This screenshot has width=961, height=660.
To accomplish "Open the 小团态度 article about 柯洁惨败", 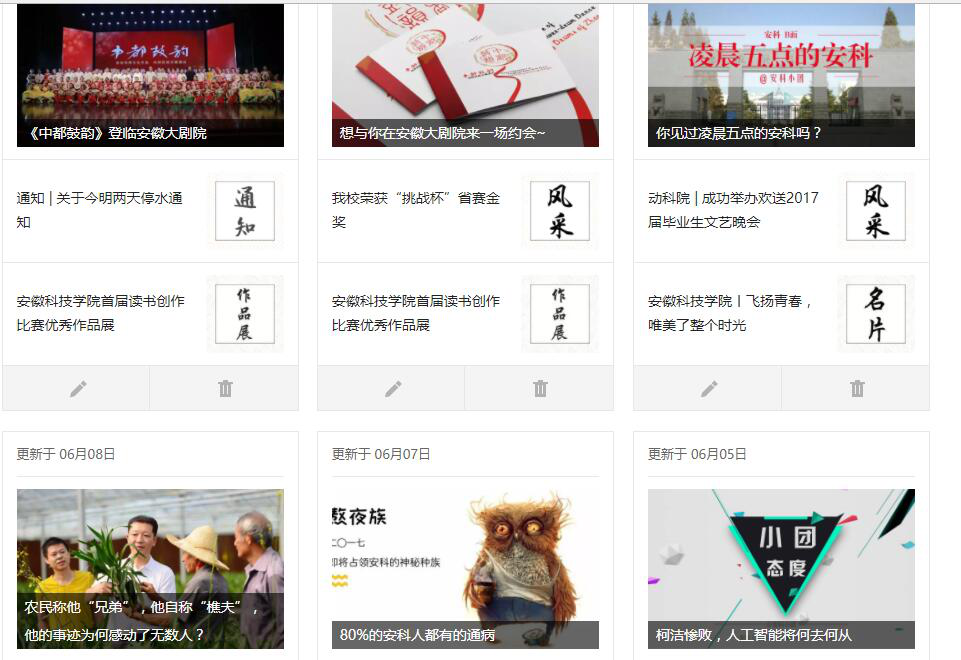I will pyautogui.click(x=781, y=568).
